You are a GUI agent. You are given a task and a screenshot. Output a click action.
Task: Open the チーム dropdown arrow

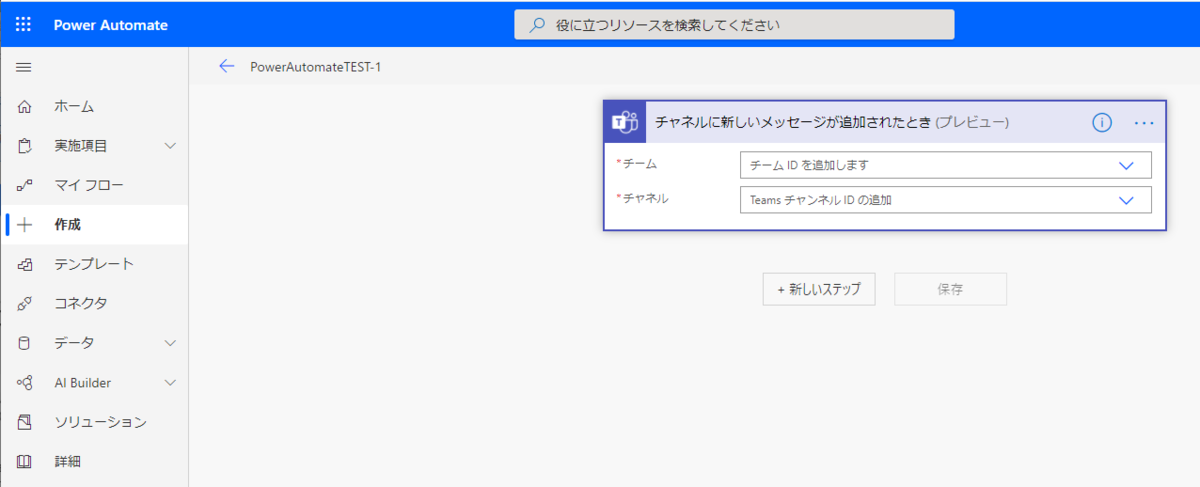pyautogui.click(x=1127, y=165)
